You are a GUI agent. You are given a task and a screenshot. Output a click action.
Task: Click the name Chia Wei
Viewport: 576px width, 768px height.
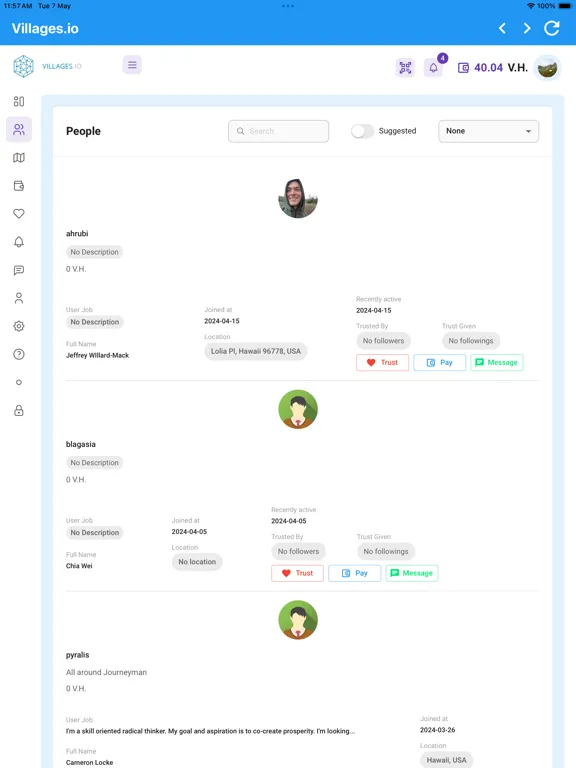(x=79, y=566)
